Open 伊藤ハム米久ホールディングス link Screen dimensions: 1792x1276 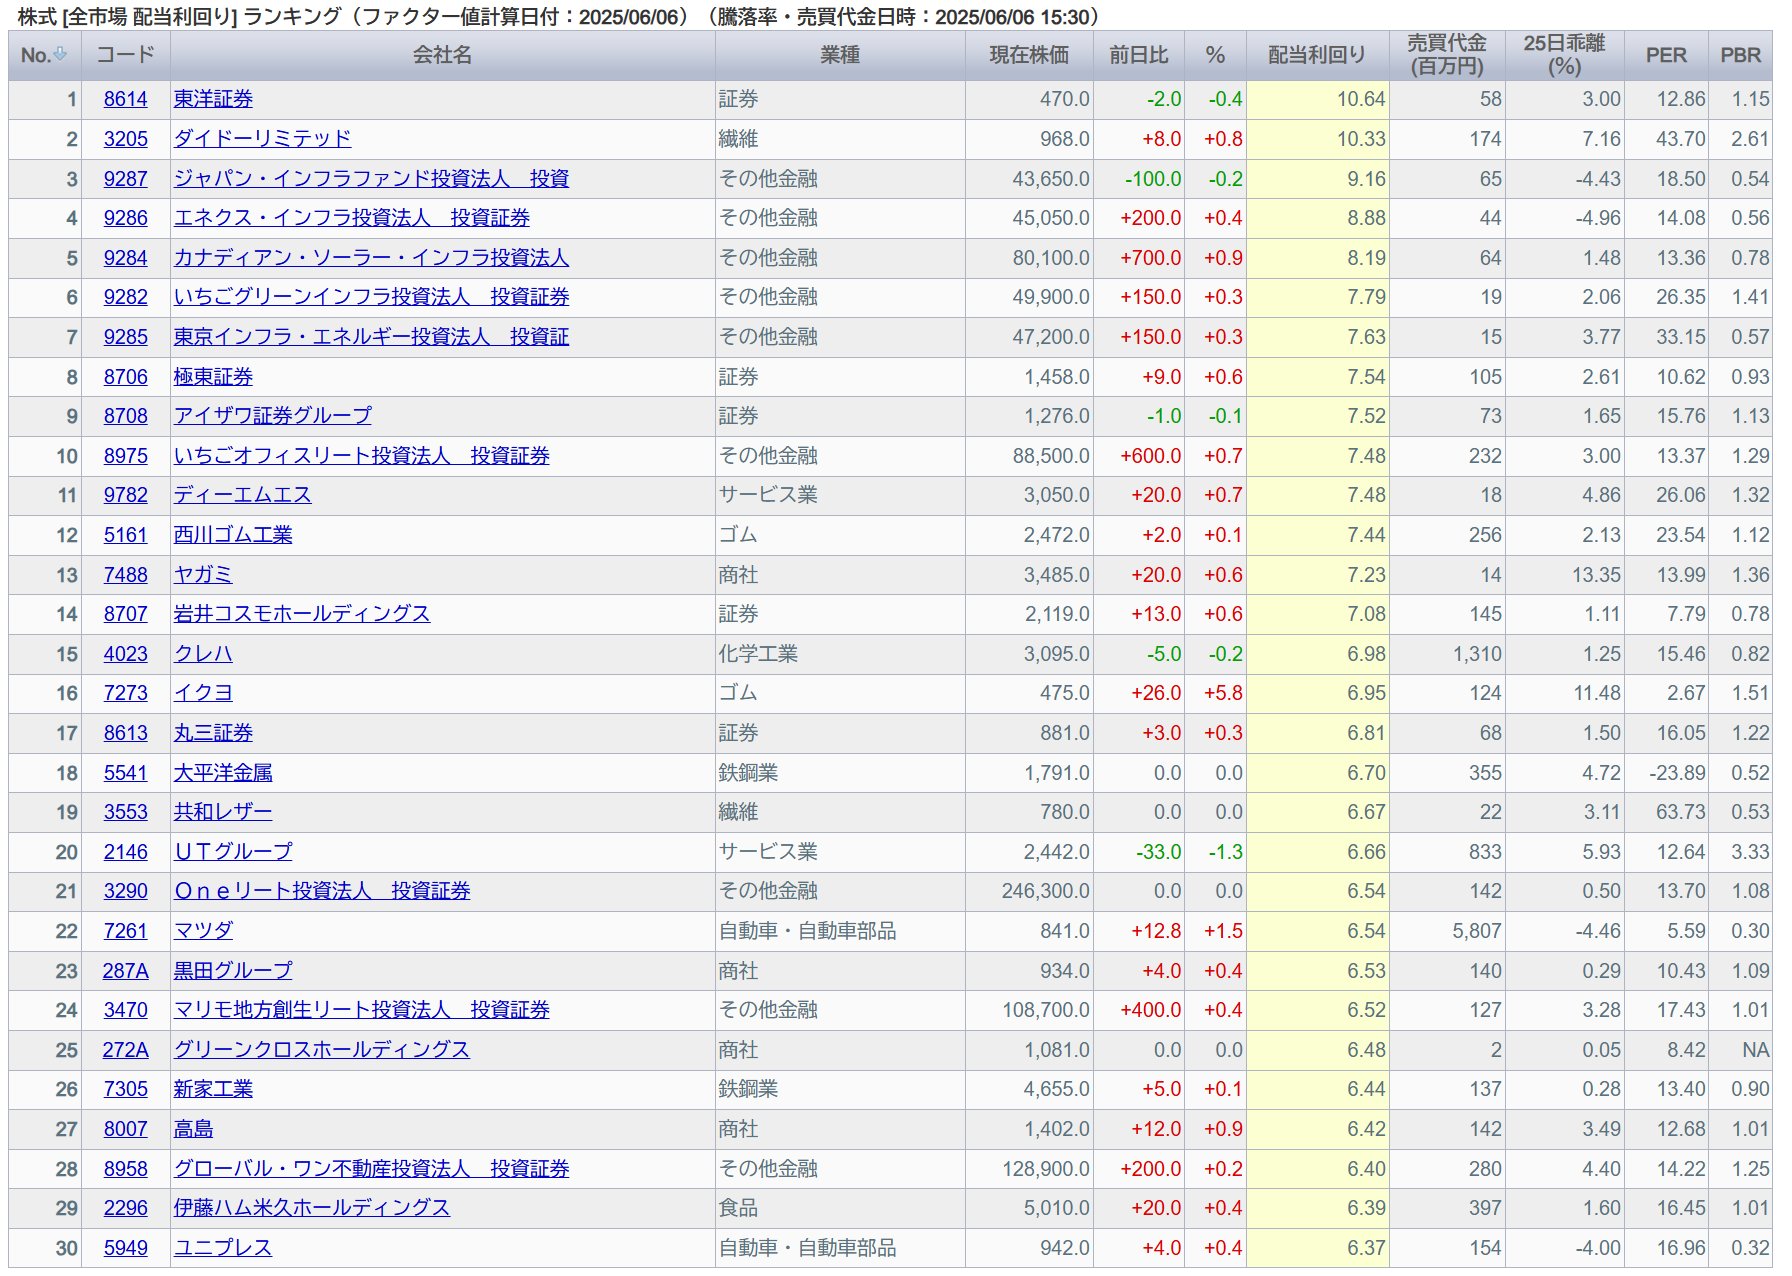click(x=312, y=1208)
